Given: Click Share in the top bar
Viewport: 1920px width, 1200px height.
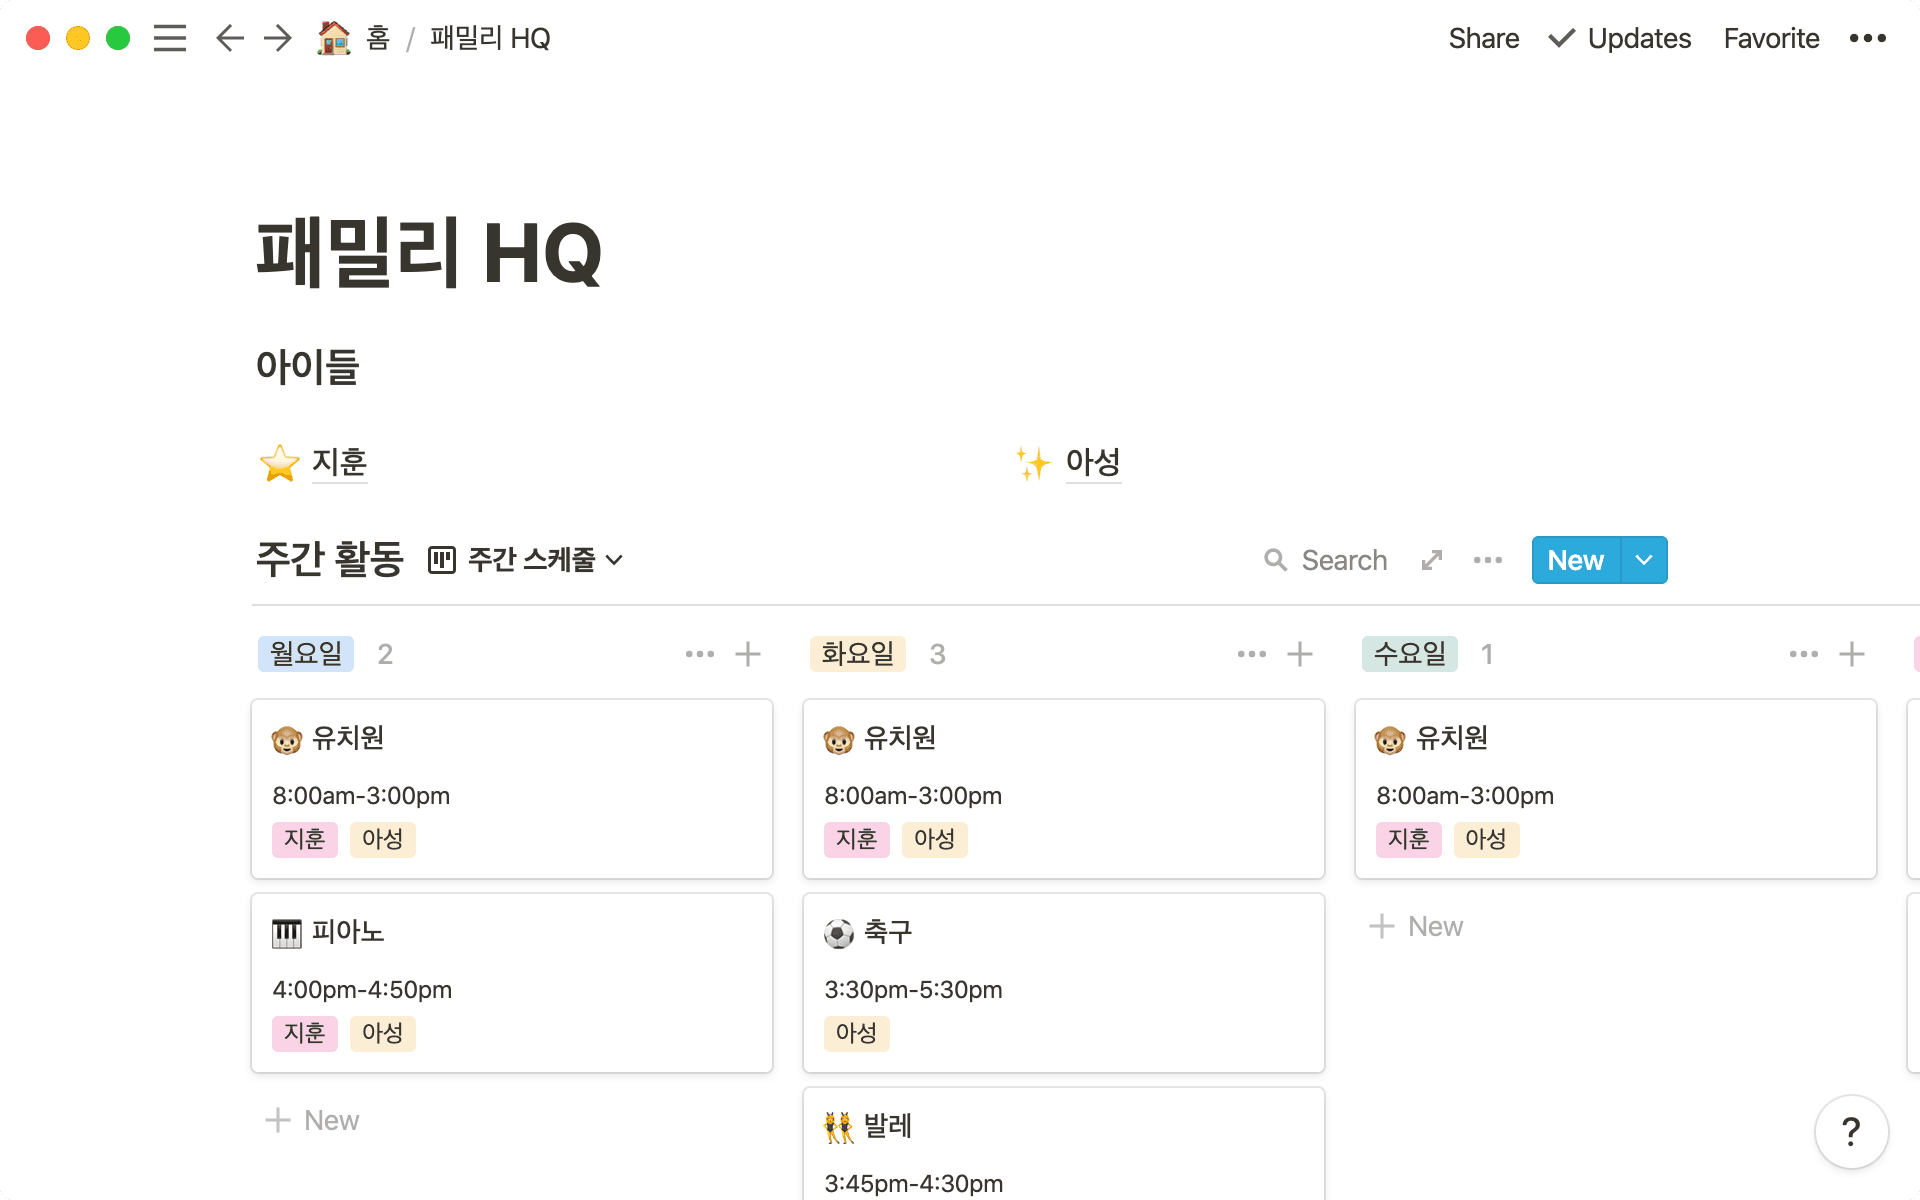Looking at the screenshot, I should tap(1484, 38).
